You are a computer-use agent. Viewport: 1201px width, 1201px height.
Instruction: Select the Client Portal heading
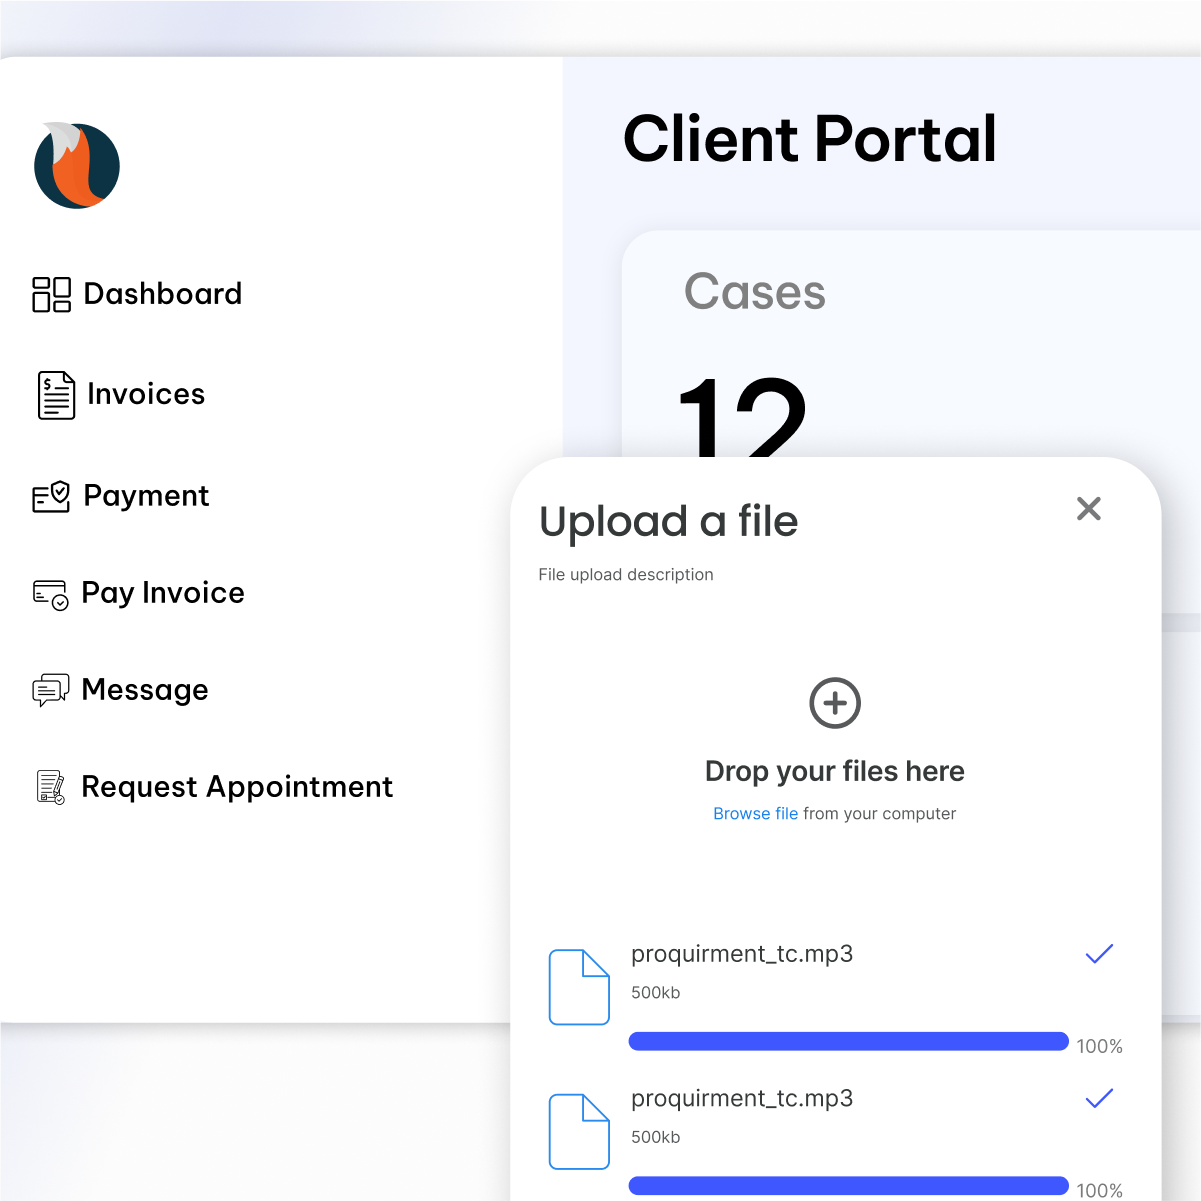[x=809, y=139]
